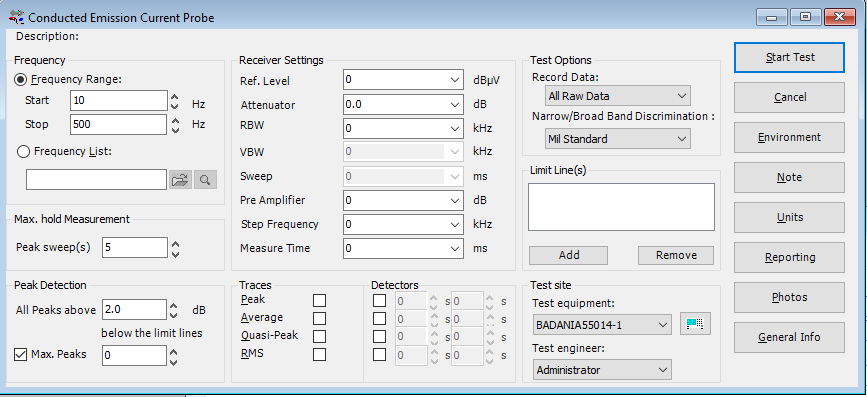Open the Environment settings button
The height and width of the screenshot is (397, 867).
790,137
